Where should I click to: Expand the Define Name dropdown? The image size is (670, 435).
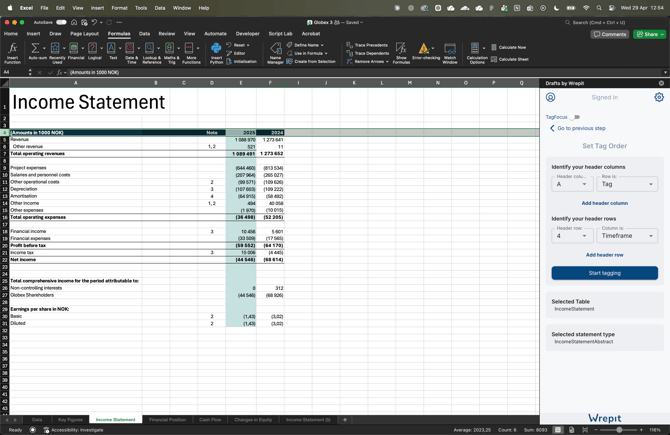click(322, 45)
